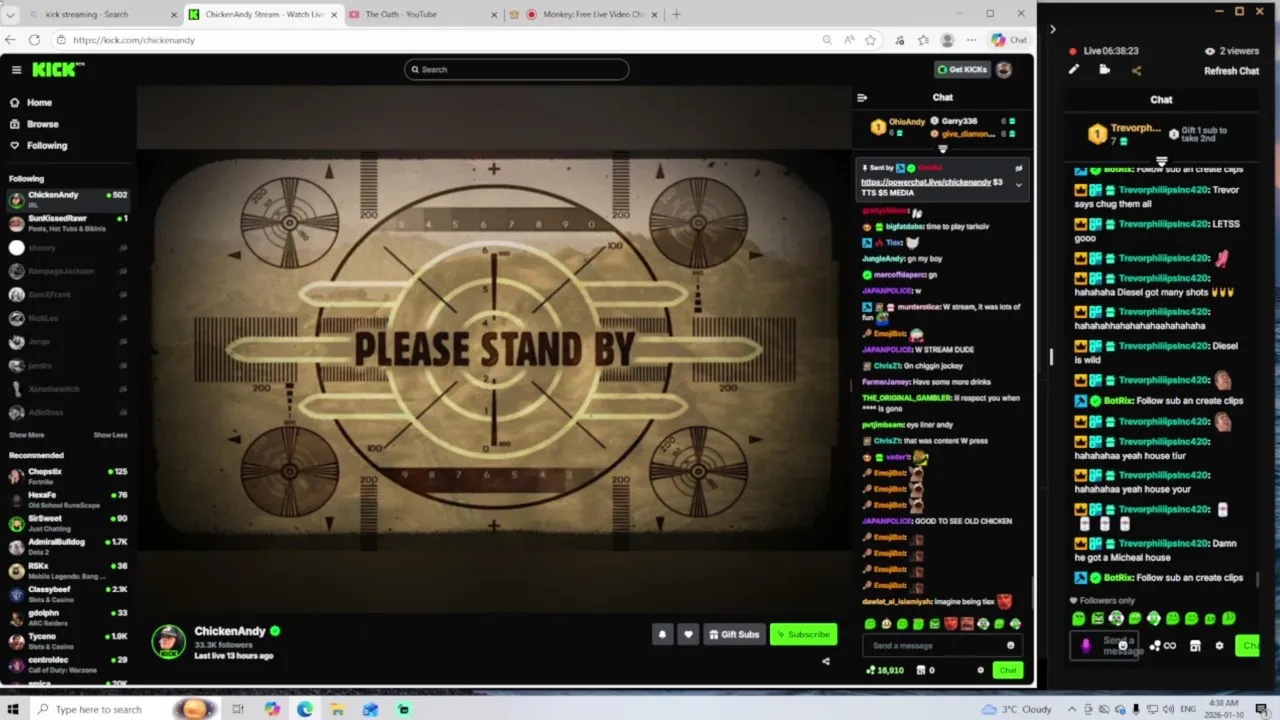Open the Kick hamburger menu
The image size is (1280, 720).
coord(16,69)
